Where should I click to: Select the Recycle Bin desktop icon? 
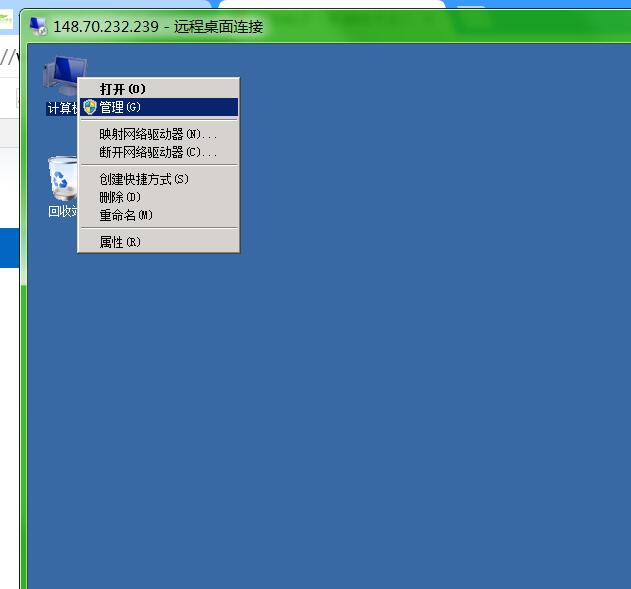[62, 180]
